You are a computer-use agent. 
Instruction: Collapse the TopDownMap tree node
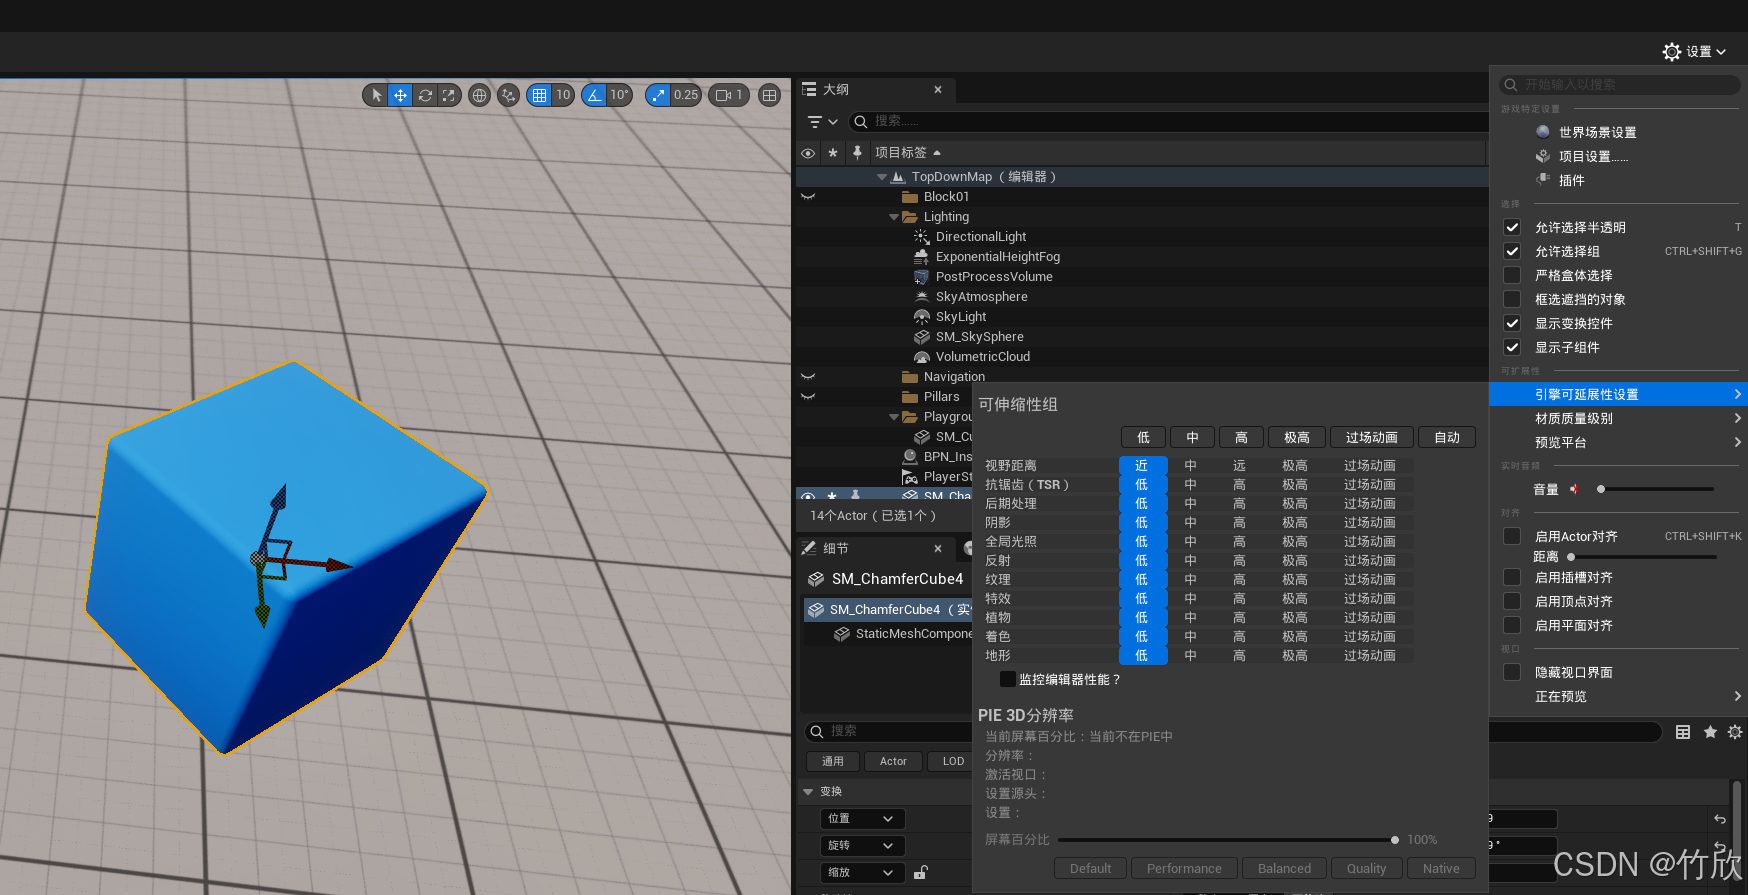point(881,177)
